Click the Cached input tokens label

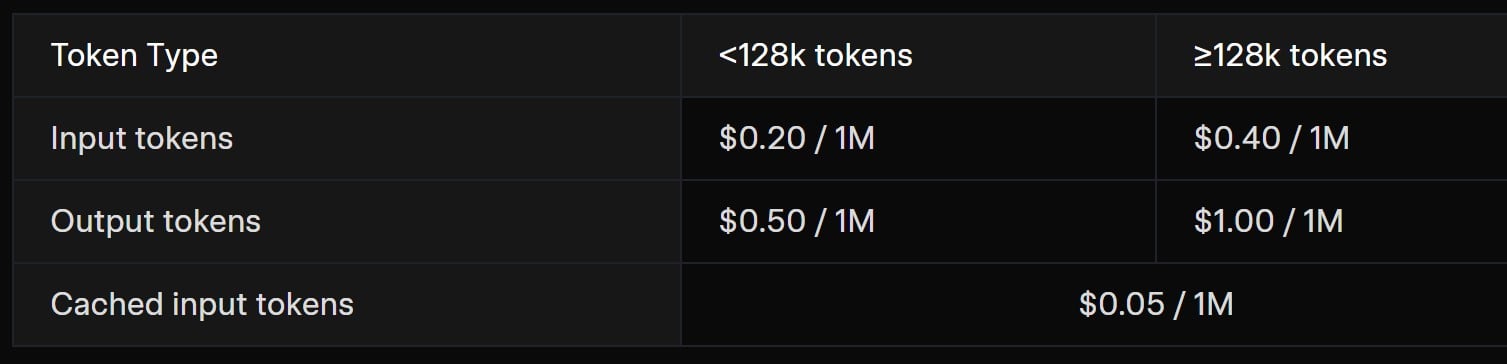tap(202, 304)
